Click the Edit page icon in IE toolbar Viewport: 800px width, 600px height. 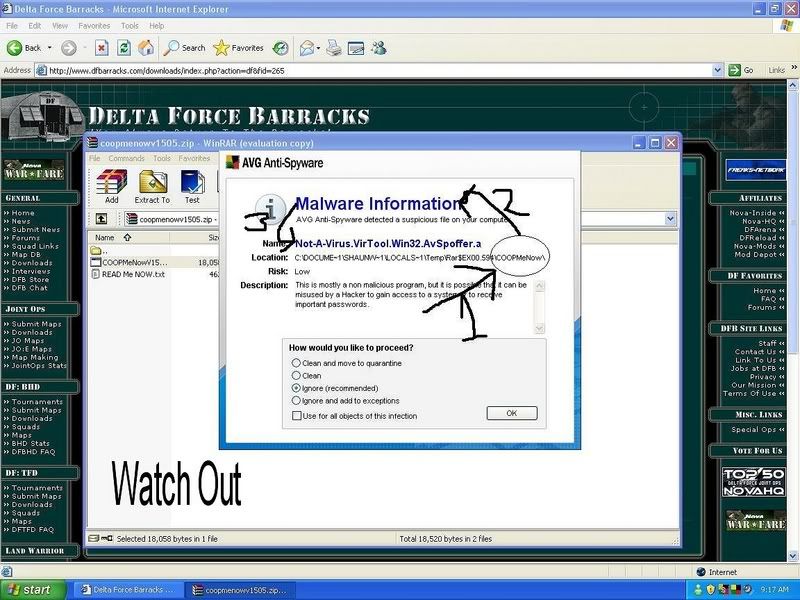356,48
